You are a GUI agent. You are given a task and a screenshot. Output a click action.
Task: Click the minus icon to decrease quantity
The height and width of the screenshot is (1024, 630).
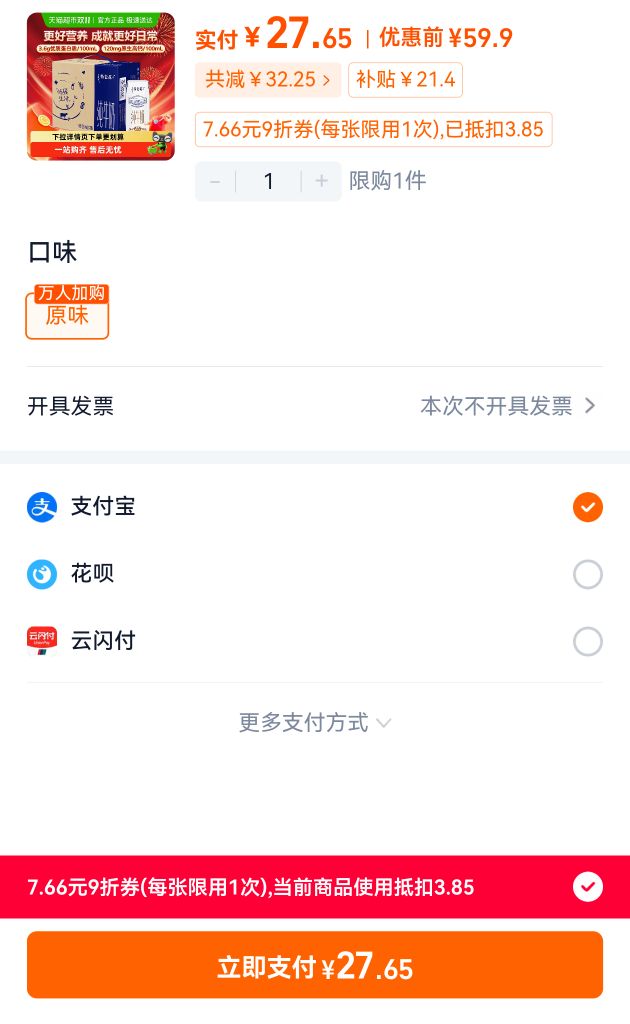(215, 181)
